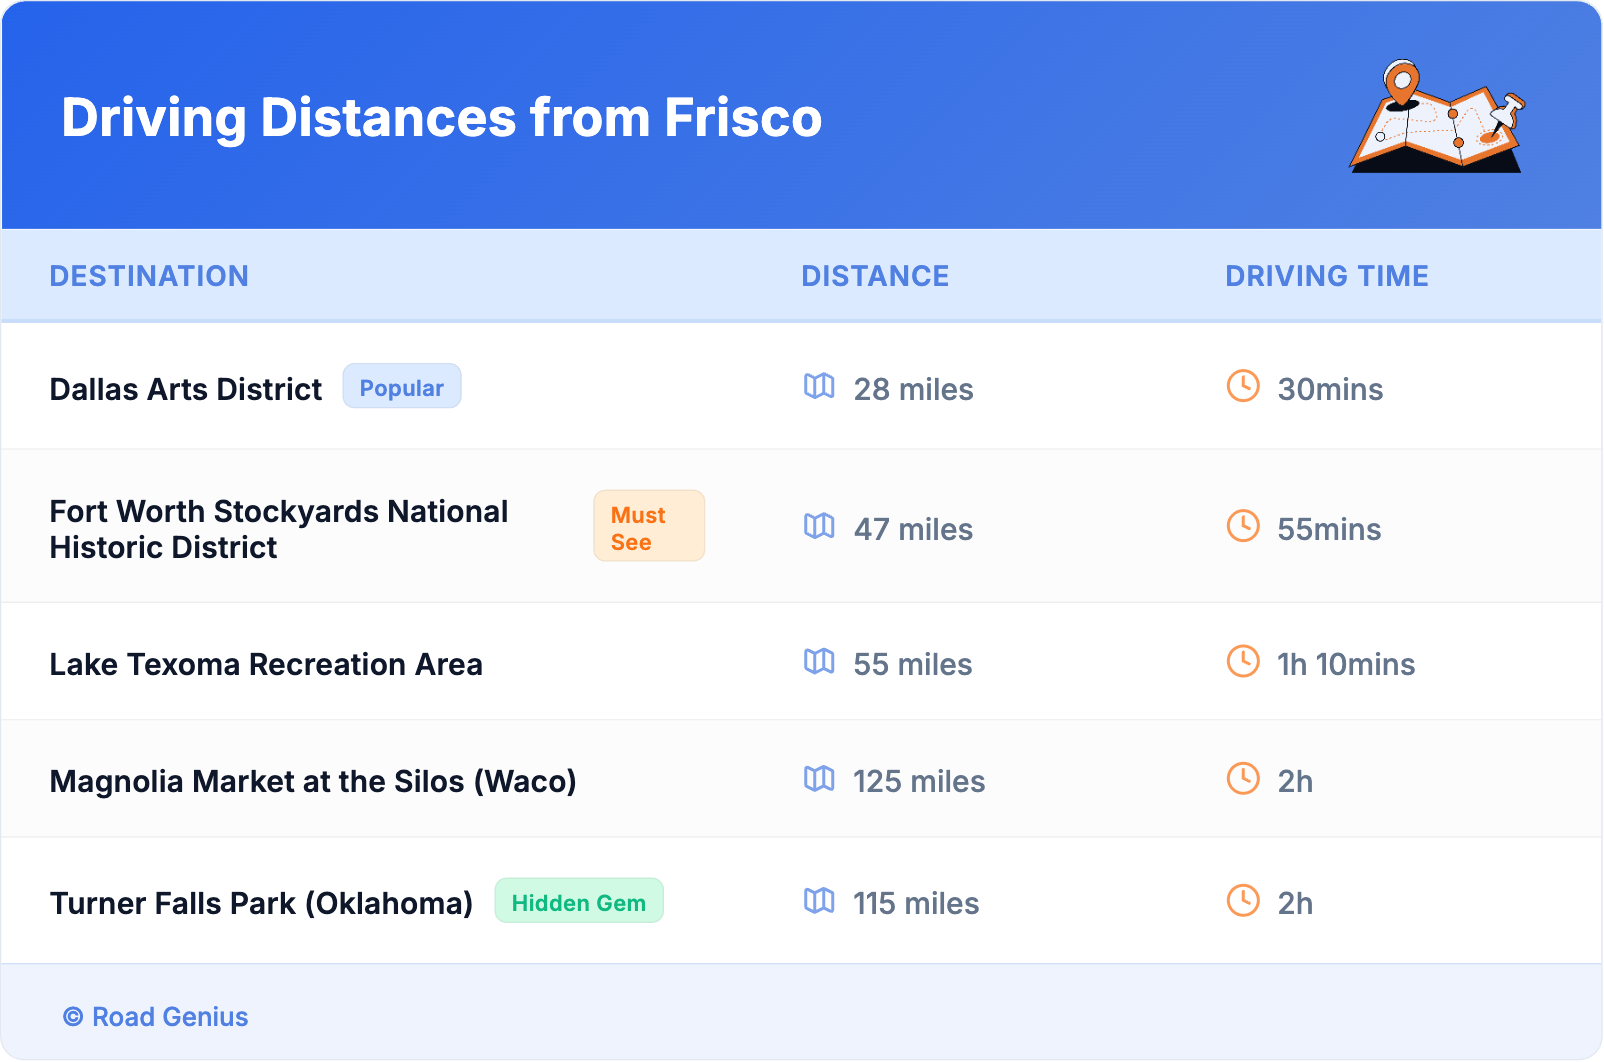Click the map icon beside 28 miles

(819, 386)
